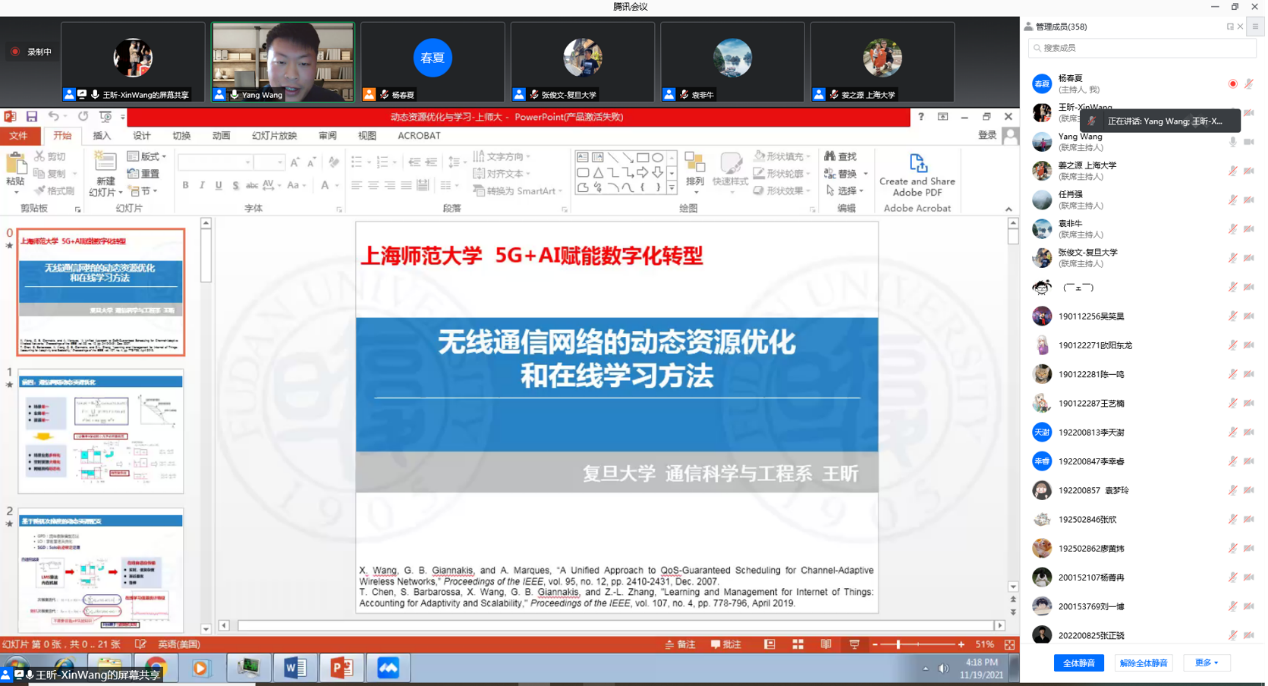Toggle camera for member 姜之源 上海大学
This screenshot has width=1268, height=686.
[1248, 171]
